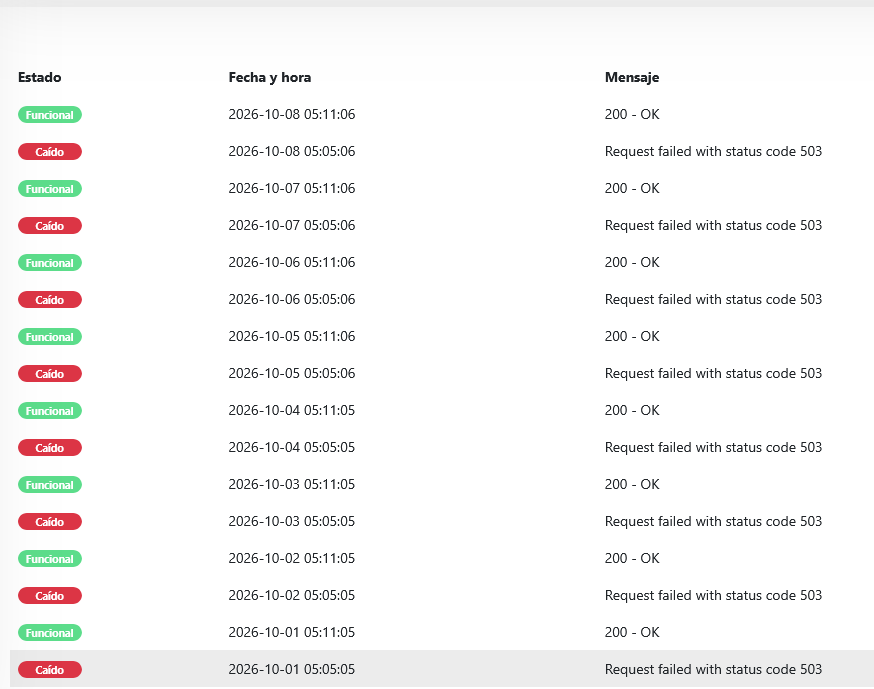Choose the 2026-10-02 05:05:05 timestamp cell
The height and width of the screenshot is (689, 874).
click(x=292, y=596)
